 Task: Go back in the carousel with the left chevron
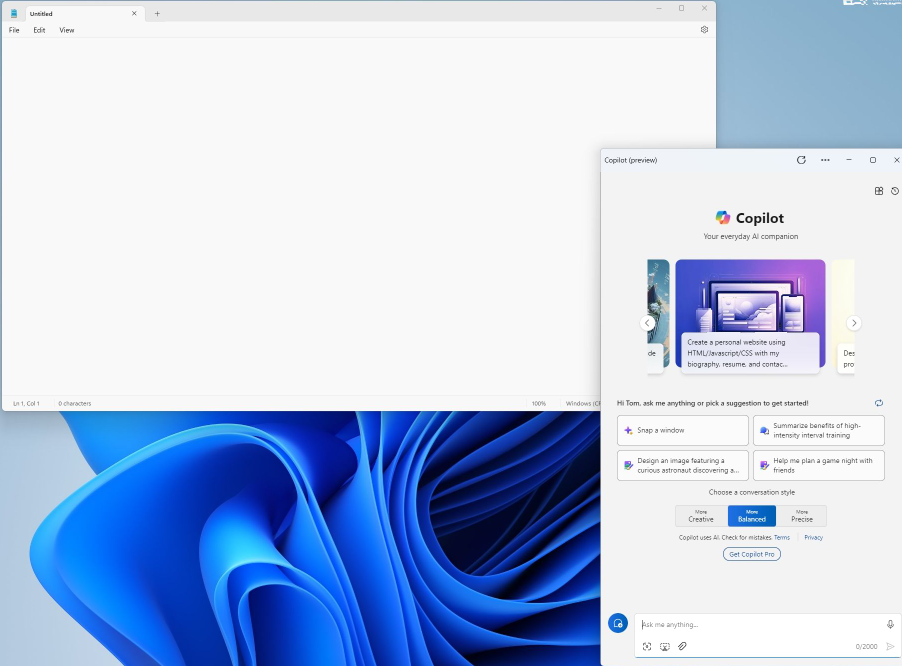point(649,323)
